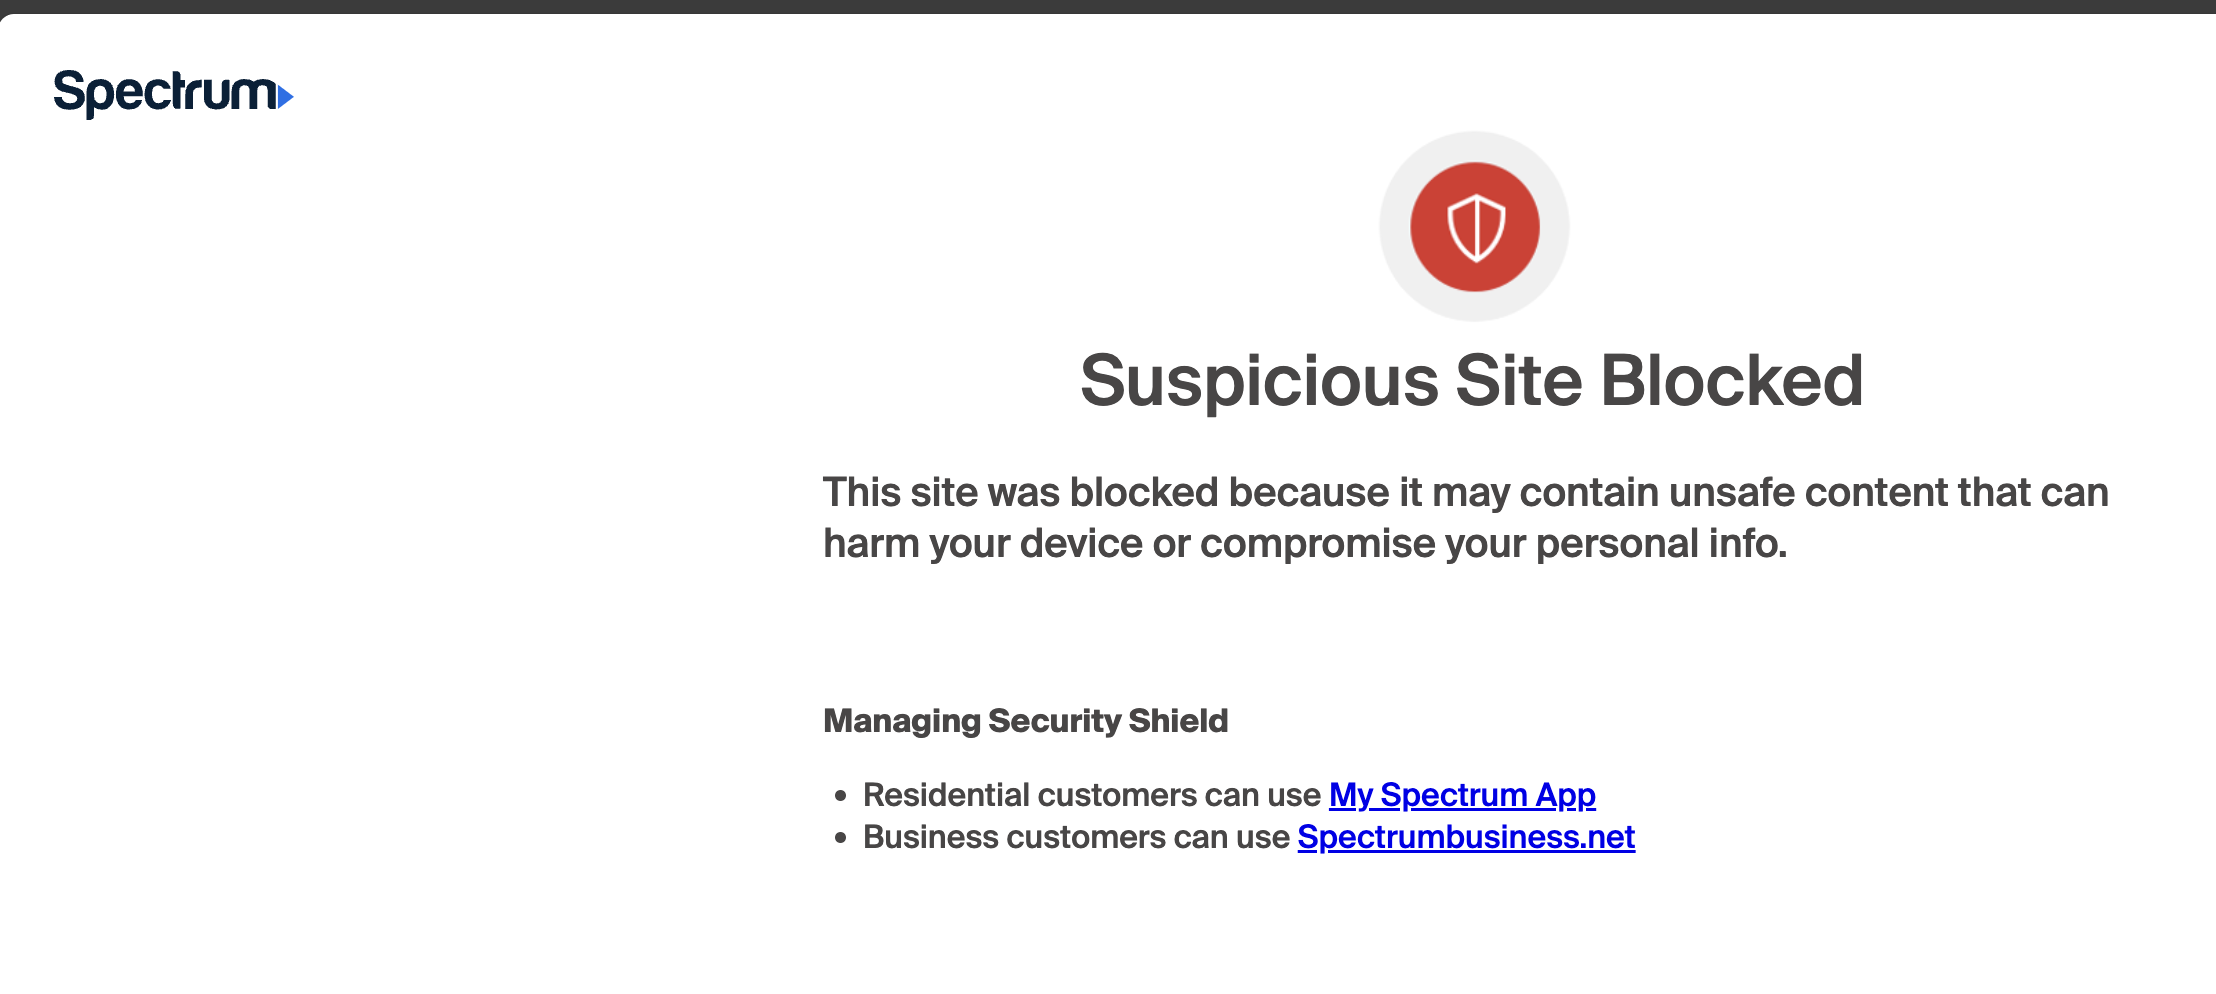Click the "Business customers can use" text
2216x994 pixels.
[x=1076, y=837]
